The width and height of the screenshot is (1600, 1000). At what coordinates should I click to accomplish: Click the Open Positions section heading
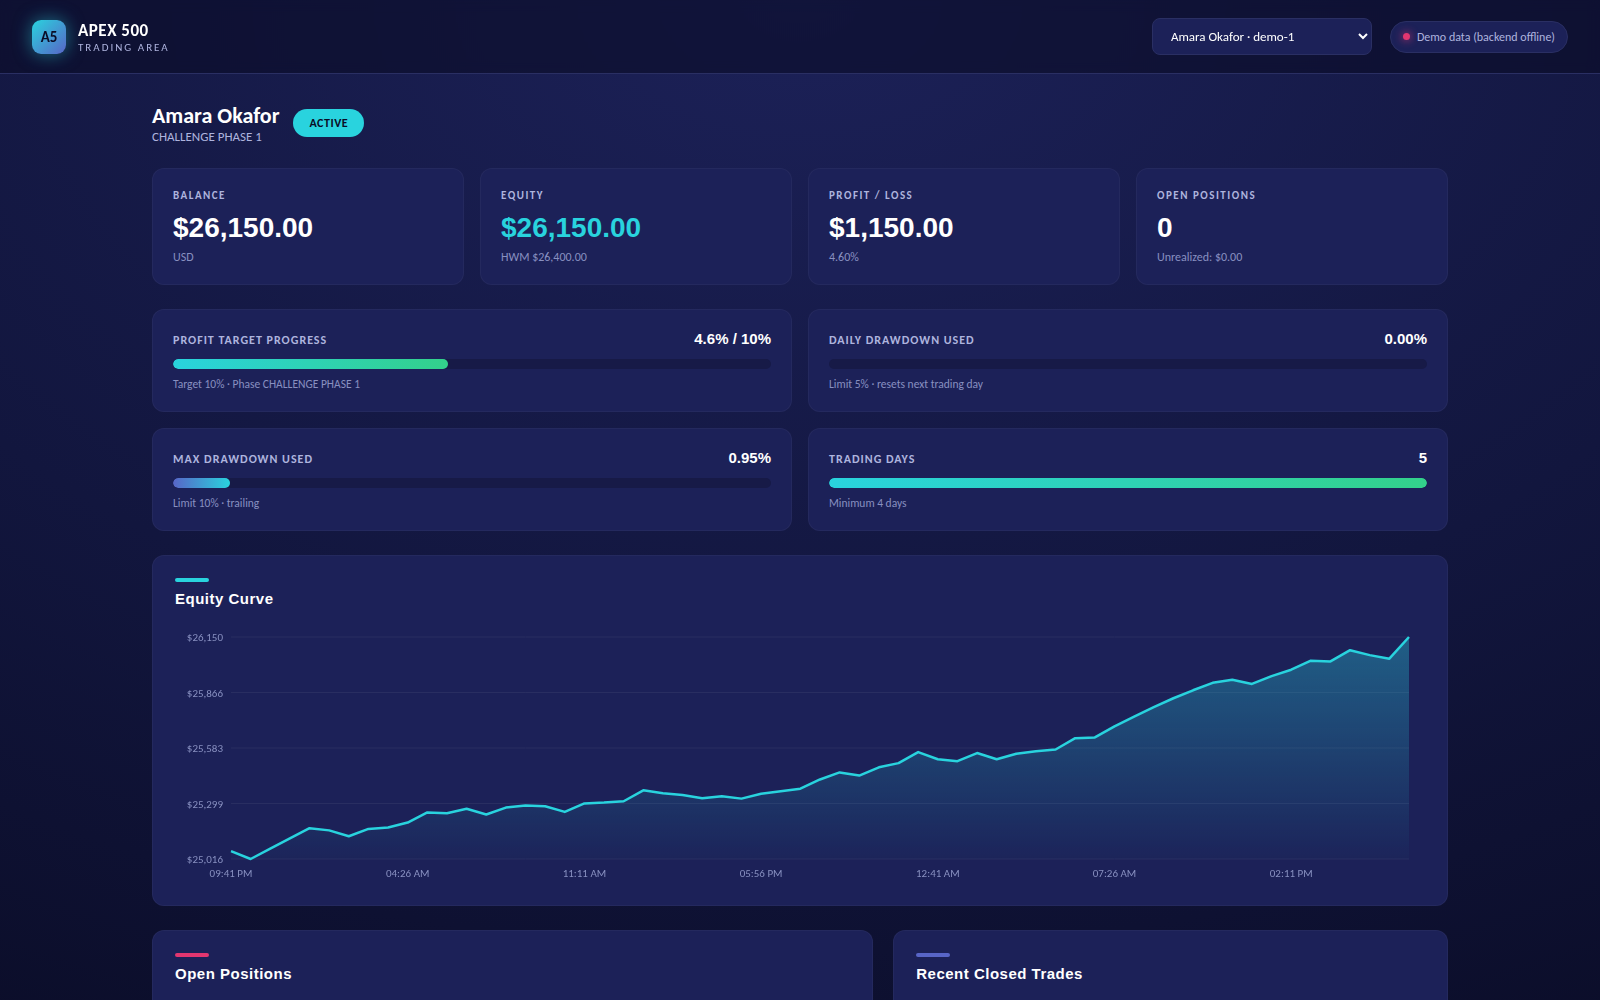click(x=233, y=974)
